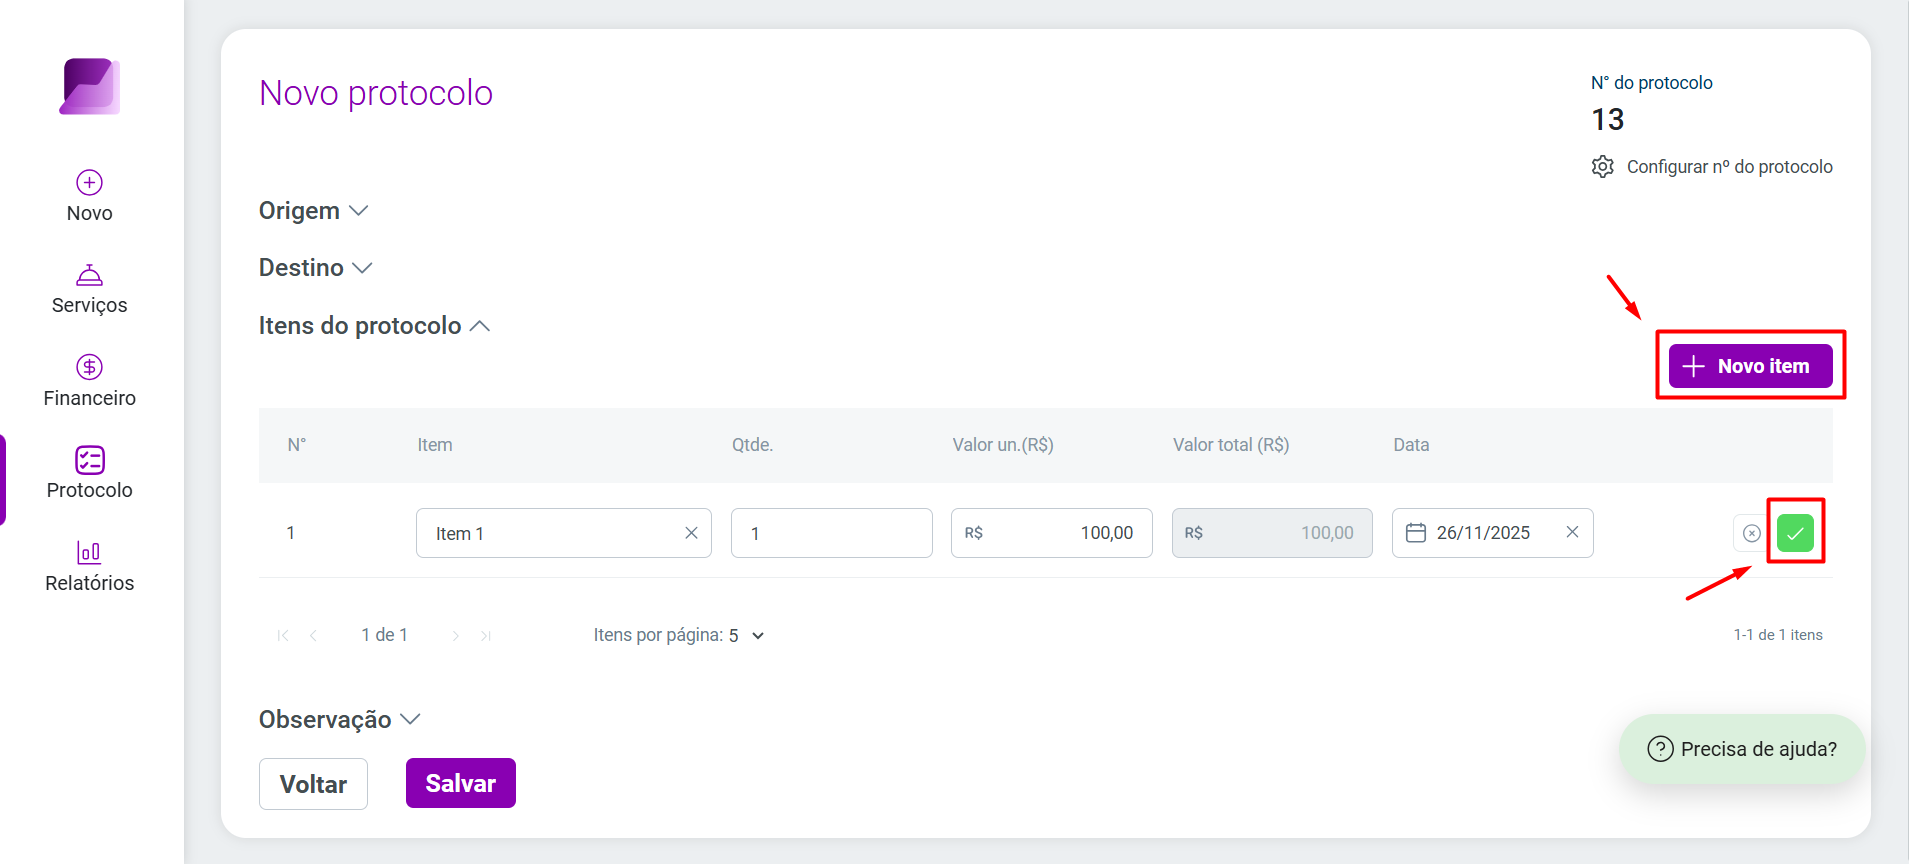Open Relatórios section
Image resolution: width=1909 pixels, height=864 pixels.
pyautogui.click(x=89, y=566)
